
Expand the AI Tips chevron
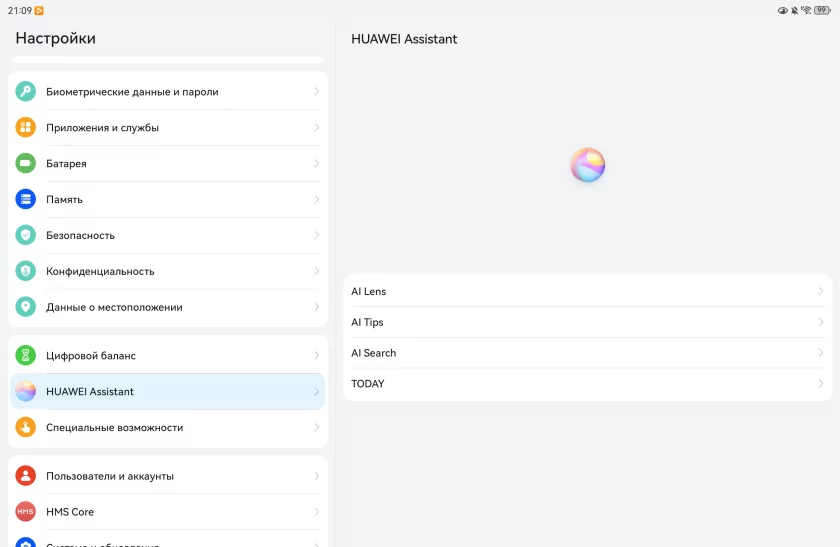[820, 322]
